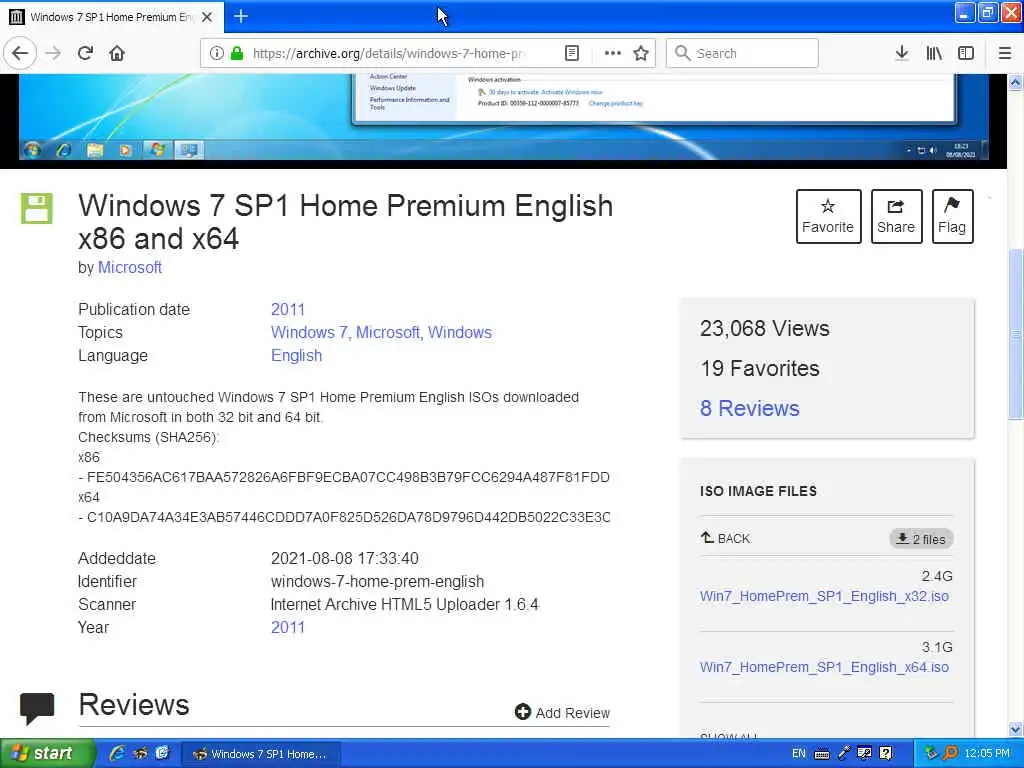Open a new browser tab

(241, 16)
